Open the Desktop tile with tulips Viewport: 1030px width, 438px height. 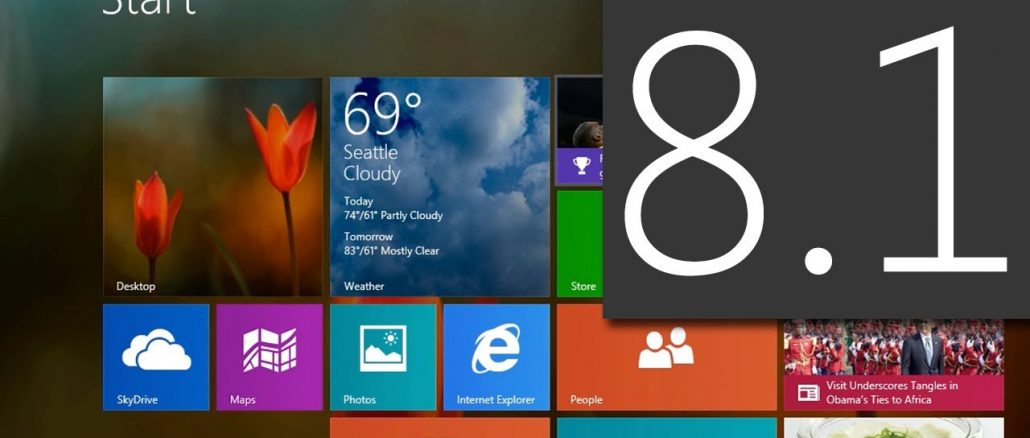click(x=212, y=187)
